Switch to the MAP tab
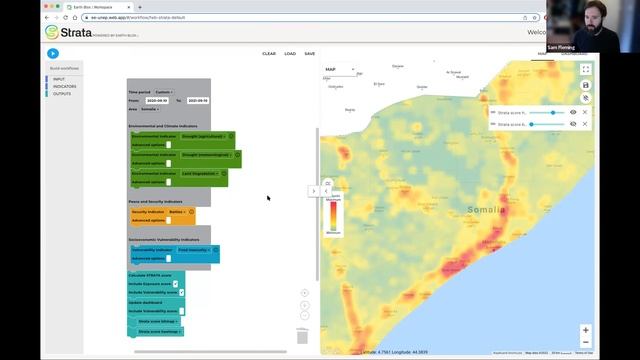Image resolution: width=640 pixels, height=360 pixels. coord(542,54)
